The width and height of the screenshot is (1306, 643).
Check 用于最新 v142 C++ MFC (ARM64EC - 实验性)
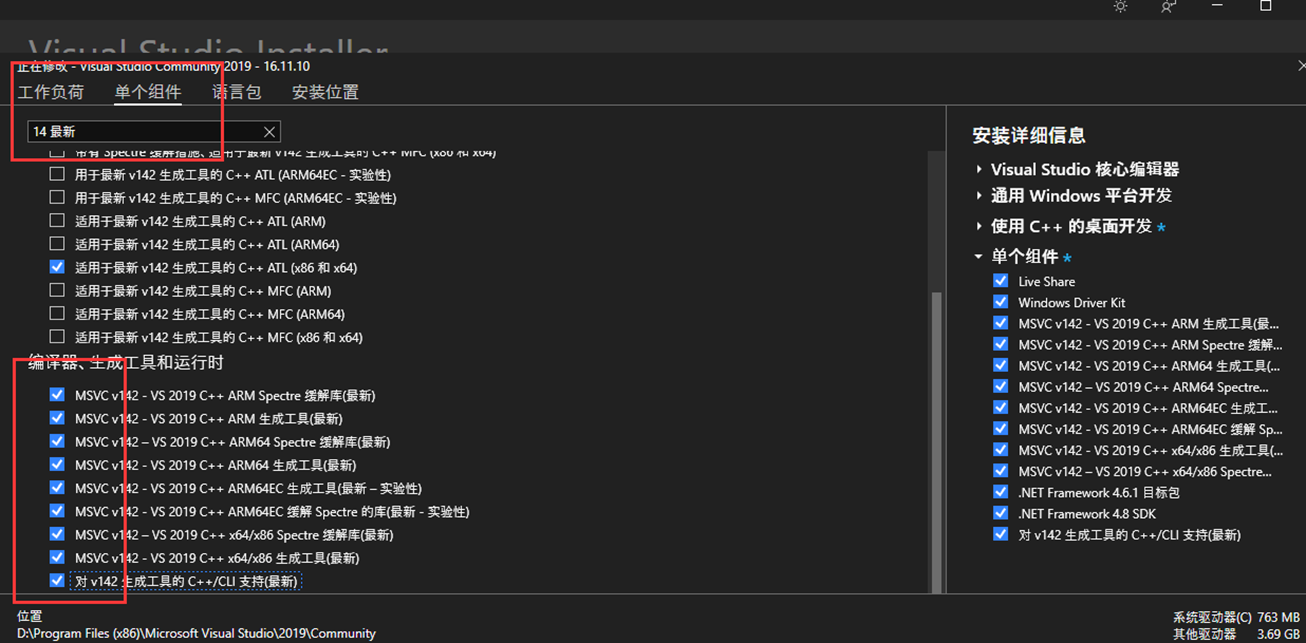(57, 197)
